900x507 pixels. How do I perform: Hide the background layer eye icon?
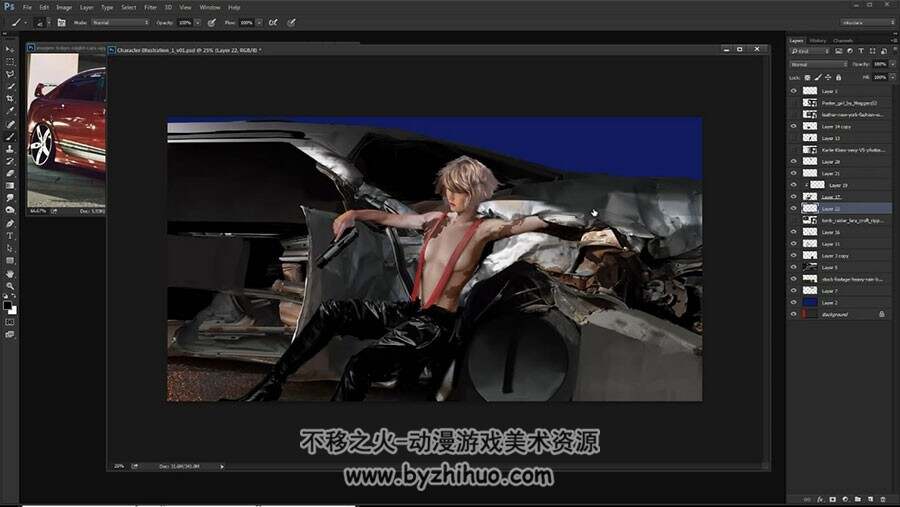[x=793, y=314]
